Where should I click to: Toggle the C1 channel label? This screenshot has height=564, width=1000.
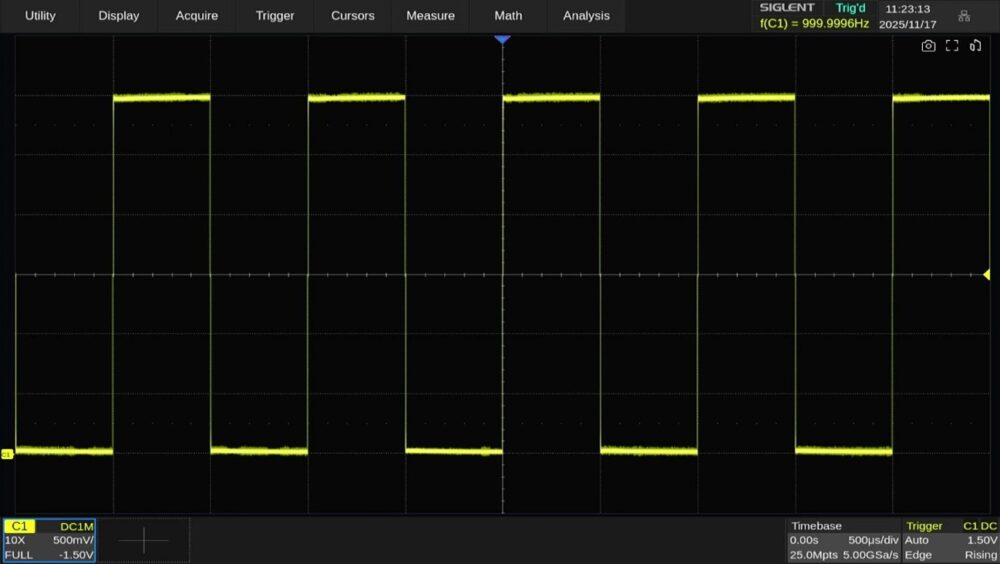coord(20,526)
